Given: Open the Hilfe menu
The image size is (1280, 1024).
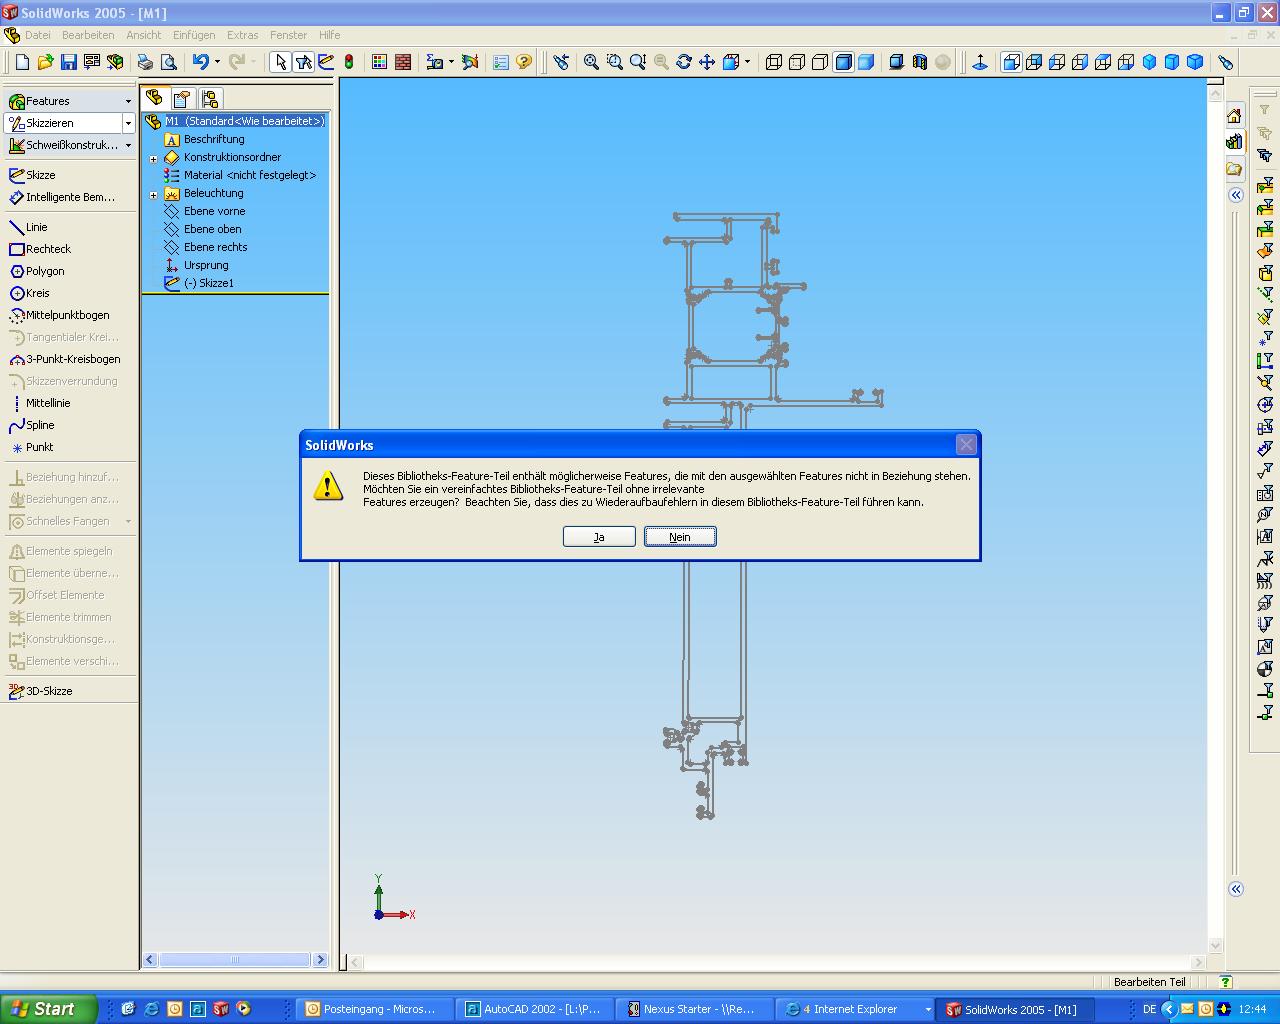Looking at the screenshot, I should (329, 35).
